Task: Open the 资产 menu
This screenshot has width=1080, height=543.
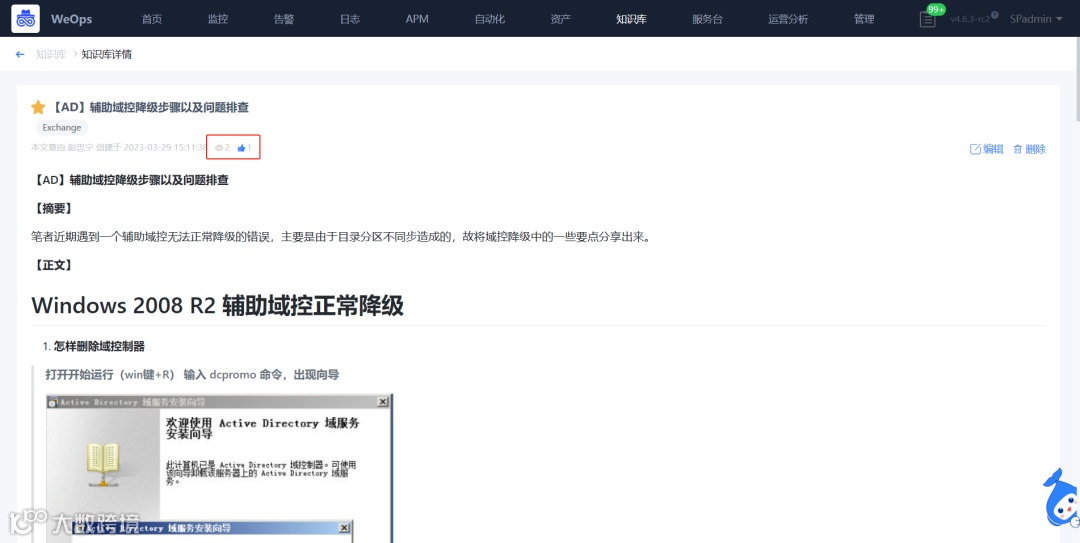Action: click(x=561, y=19)
